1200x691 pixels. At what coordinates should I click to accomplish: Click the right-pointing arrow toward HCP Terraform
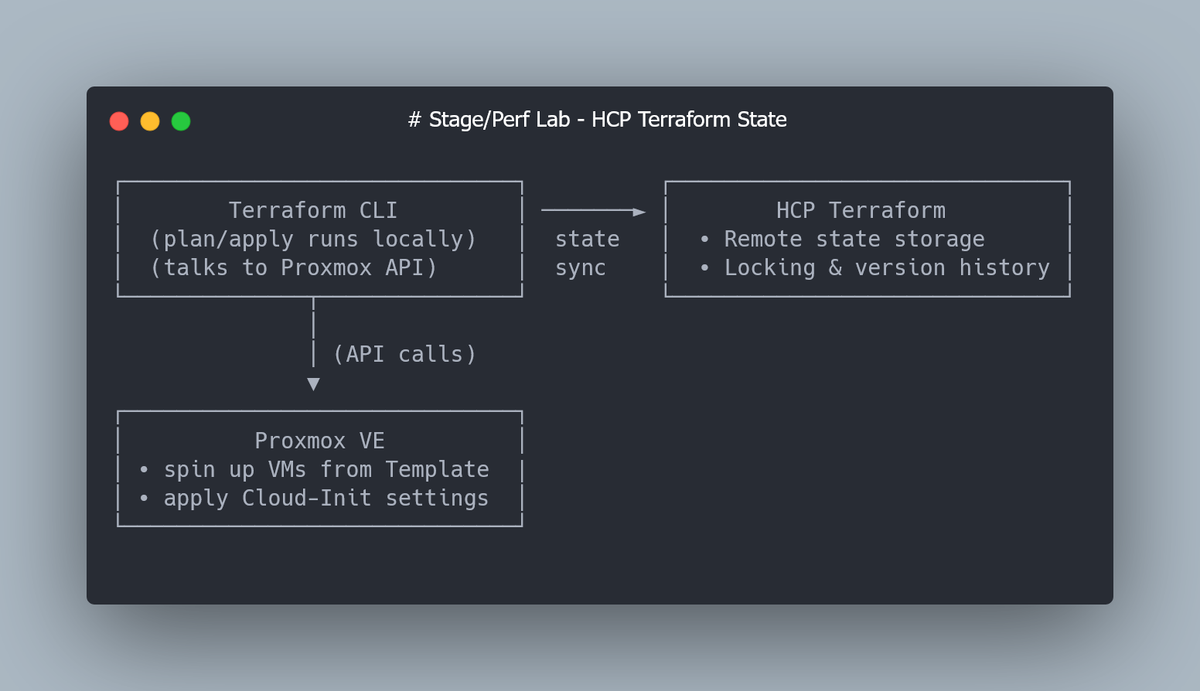click(x=594, y=211)
